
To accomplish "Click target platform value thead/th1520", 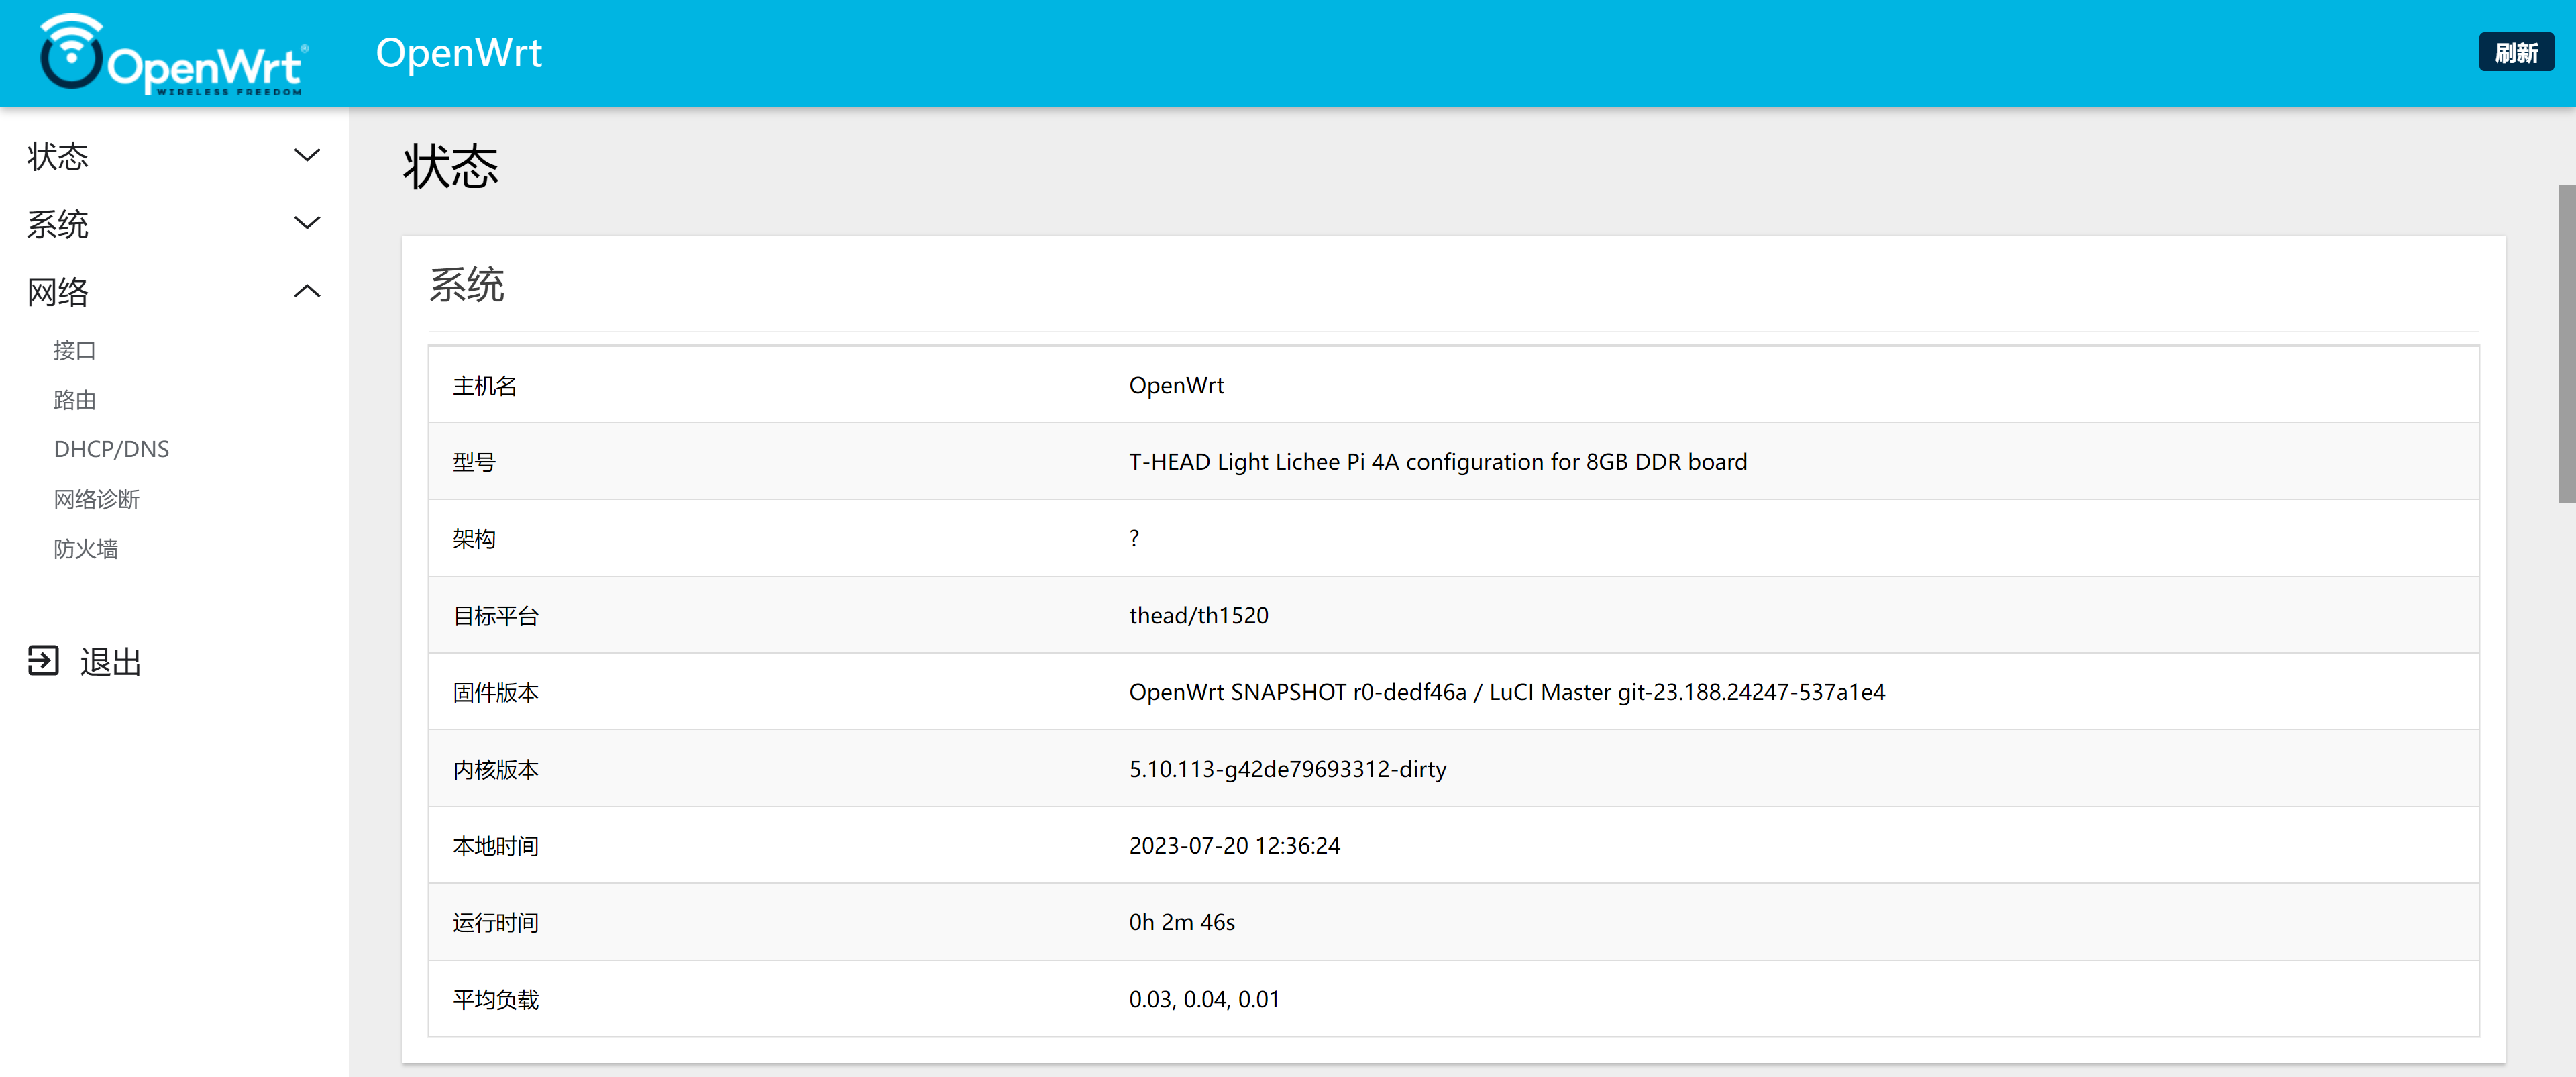I will click(x=1198, y=615).
